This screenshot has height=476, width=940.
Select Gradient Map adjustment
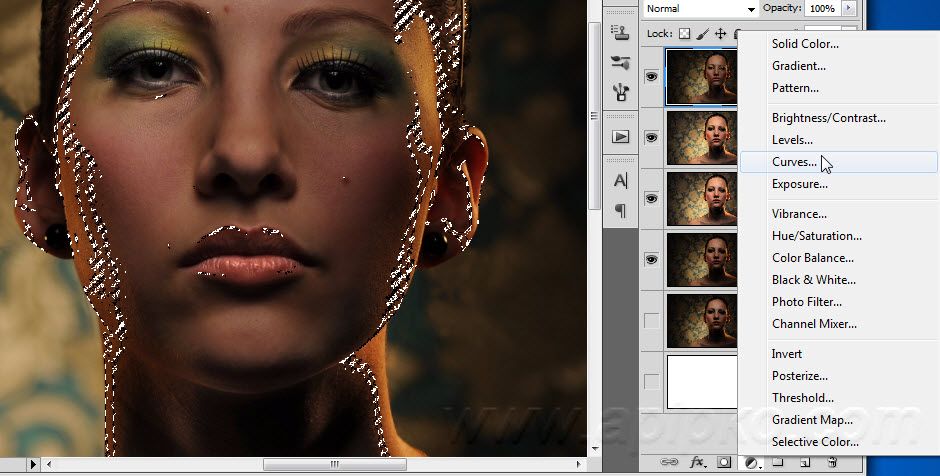[812, 420]
